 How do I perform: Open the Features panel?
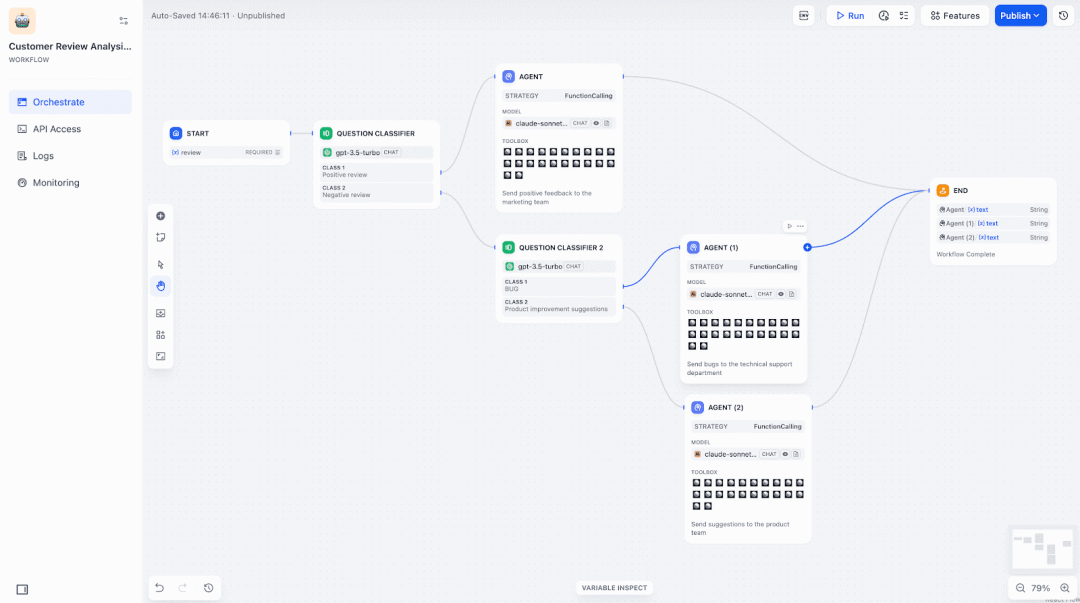pyautogui.click(x=955, y=15)
